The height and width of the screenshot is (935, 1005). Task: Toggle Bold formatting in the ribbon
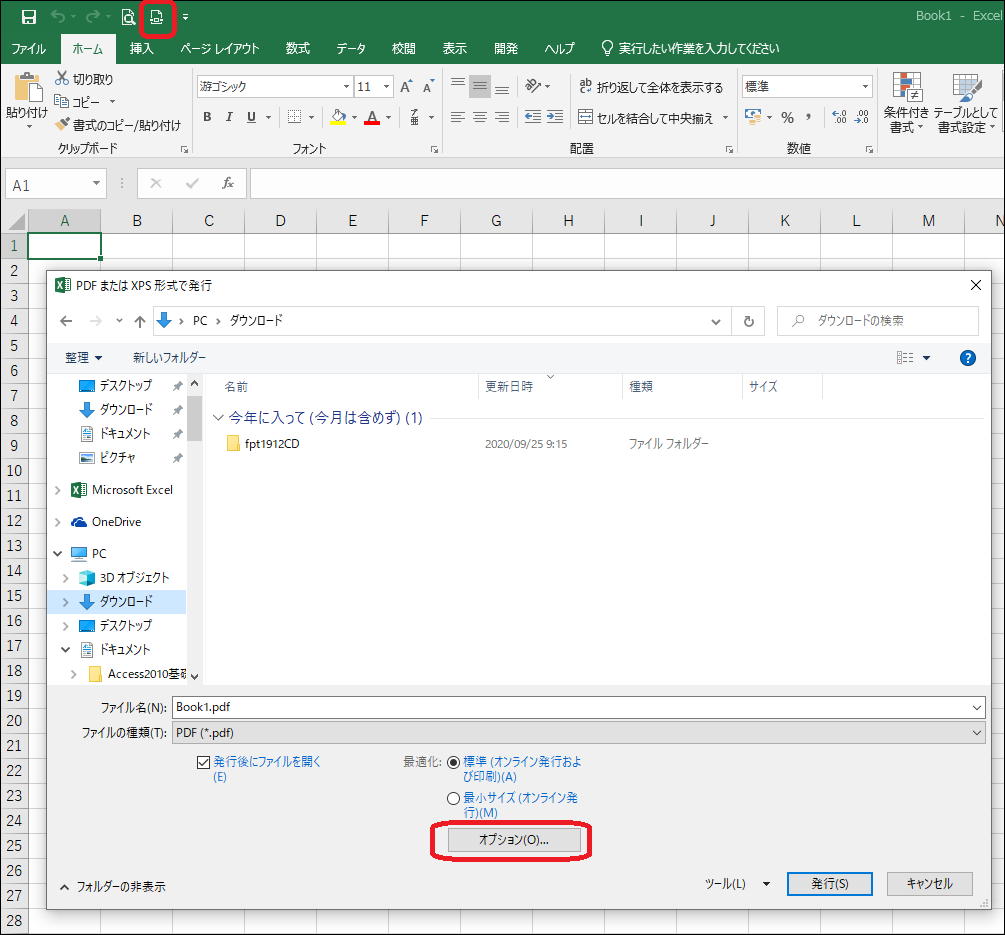coord(207,117)
